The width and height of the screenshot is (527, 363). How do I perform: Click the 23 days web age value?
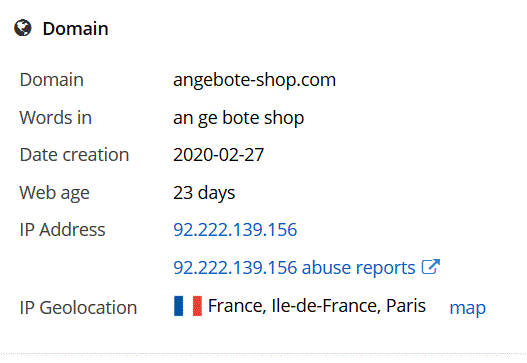pos(204,193)
